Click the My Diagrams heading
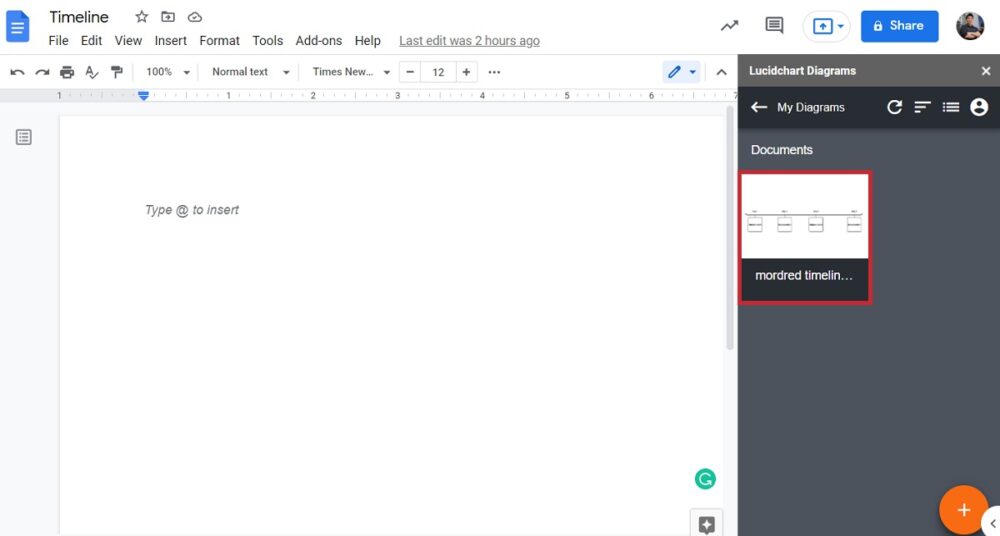The width and height of the screenshot is (1000, 536). pos(811,107)
